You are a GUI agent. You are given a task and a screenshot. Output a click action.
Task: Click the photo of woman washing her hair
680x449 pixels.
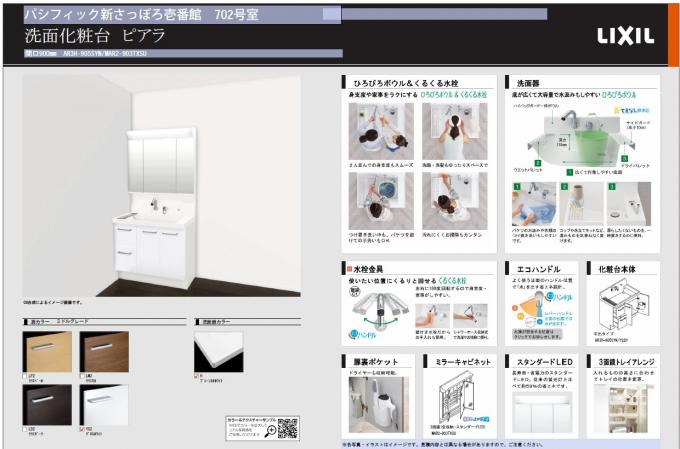(x=454, y=131)
